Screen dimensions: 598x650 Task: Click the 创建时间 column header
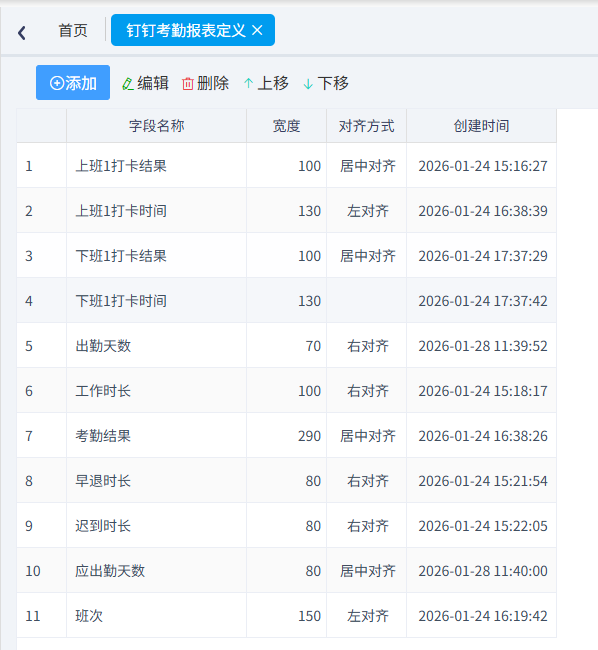tap(481, 126)
